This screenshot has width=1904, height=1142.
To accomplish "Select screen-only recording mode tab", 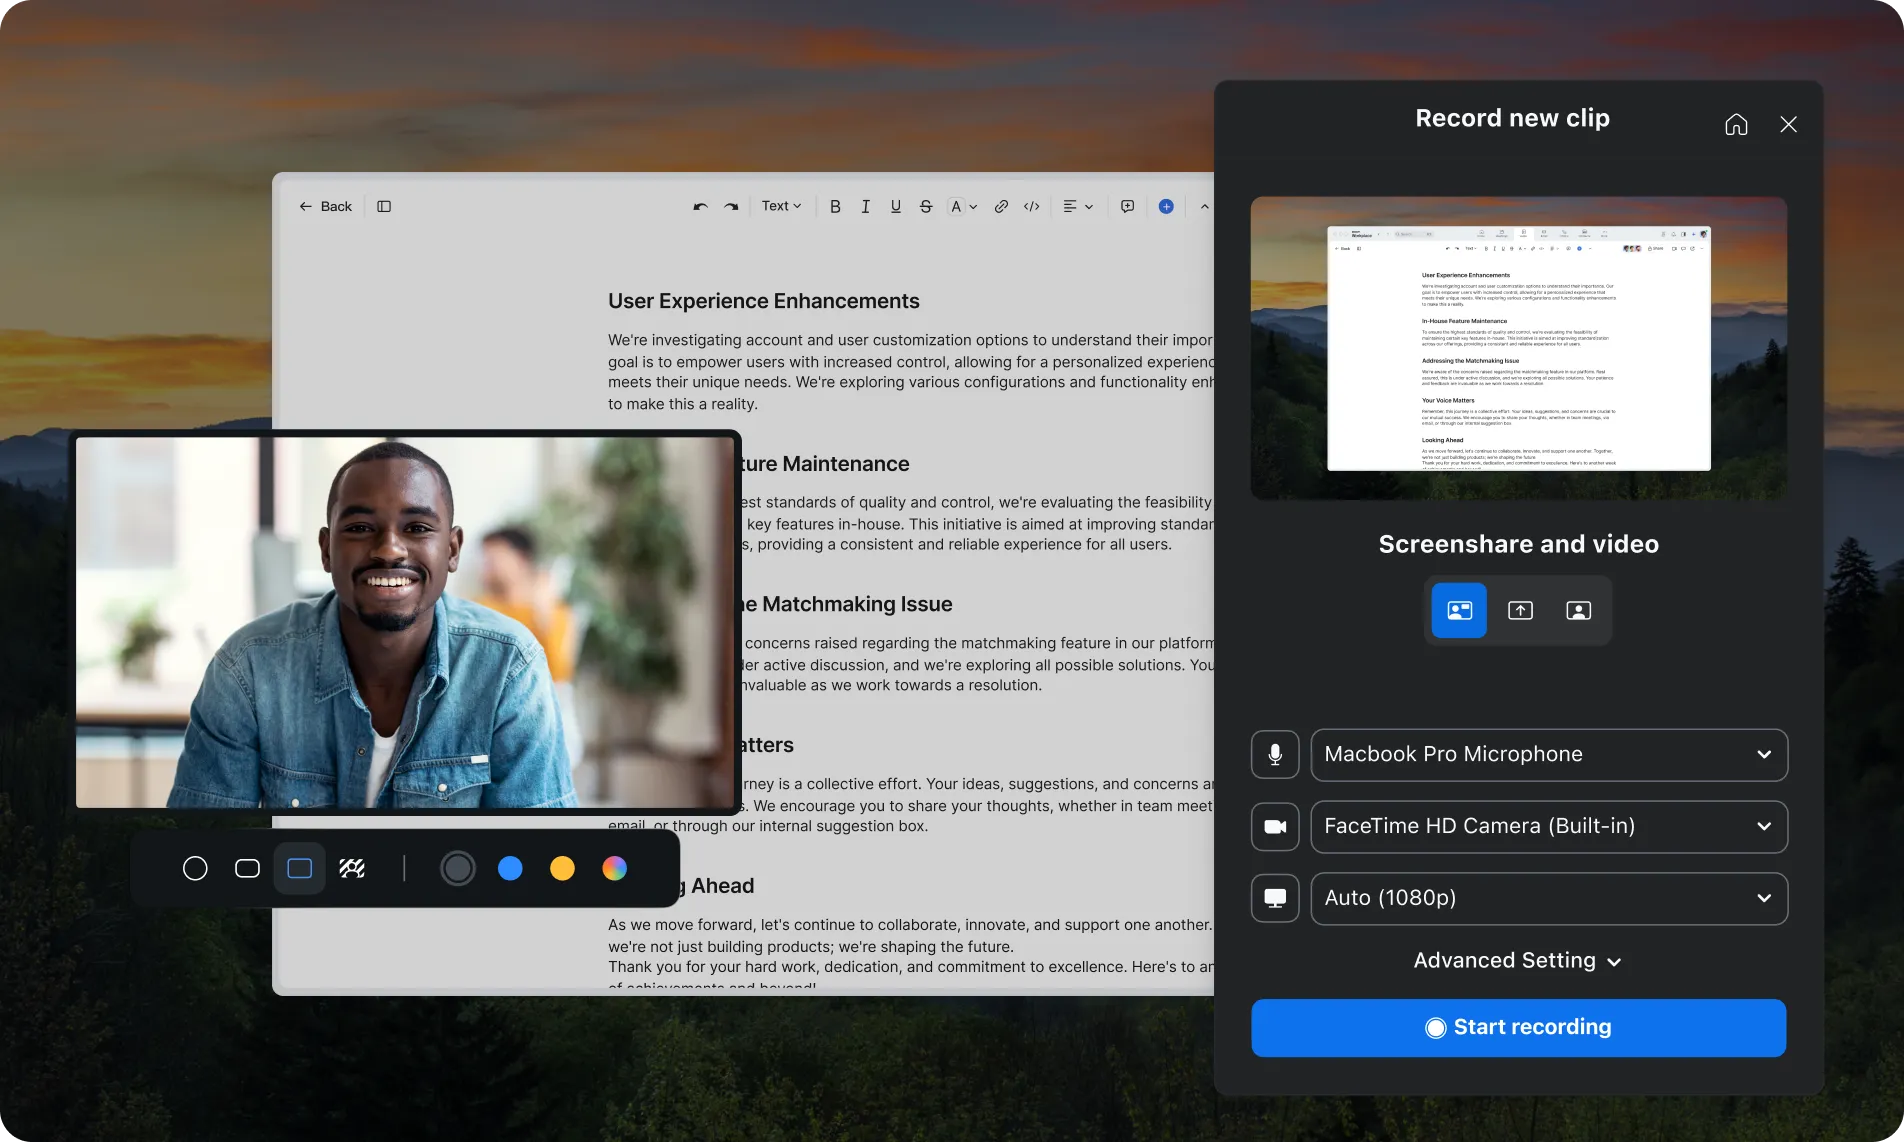I will point(1520,610).
